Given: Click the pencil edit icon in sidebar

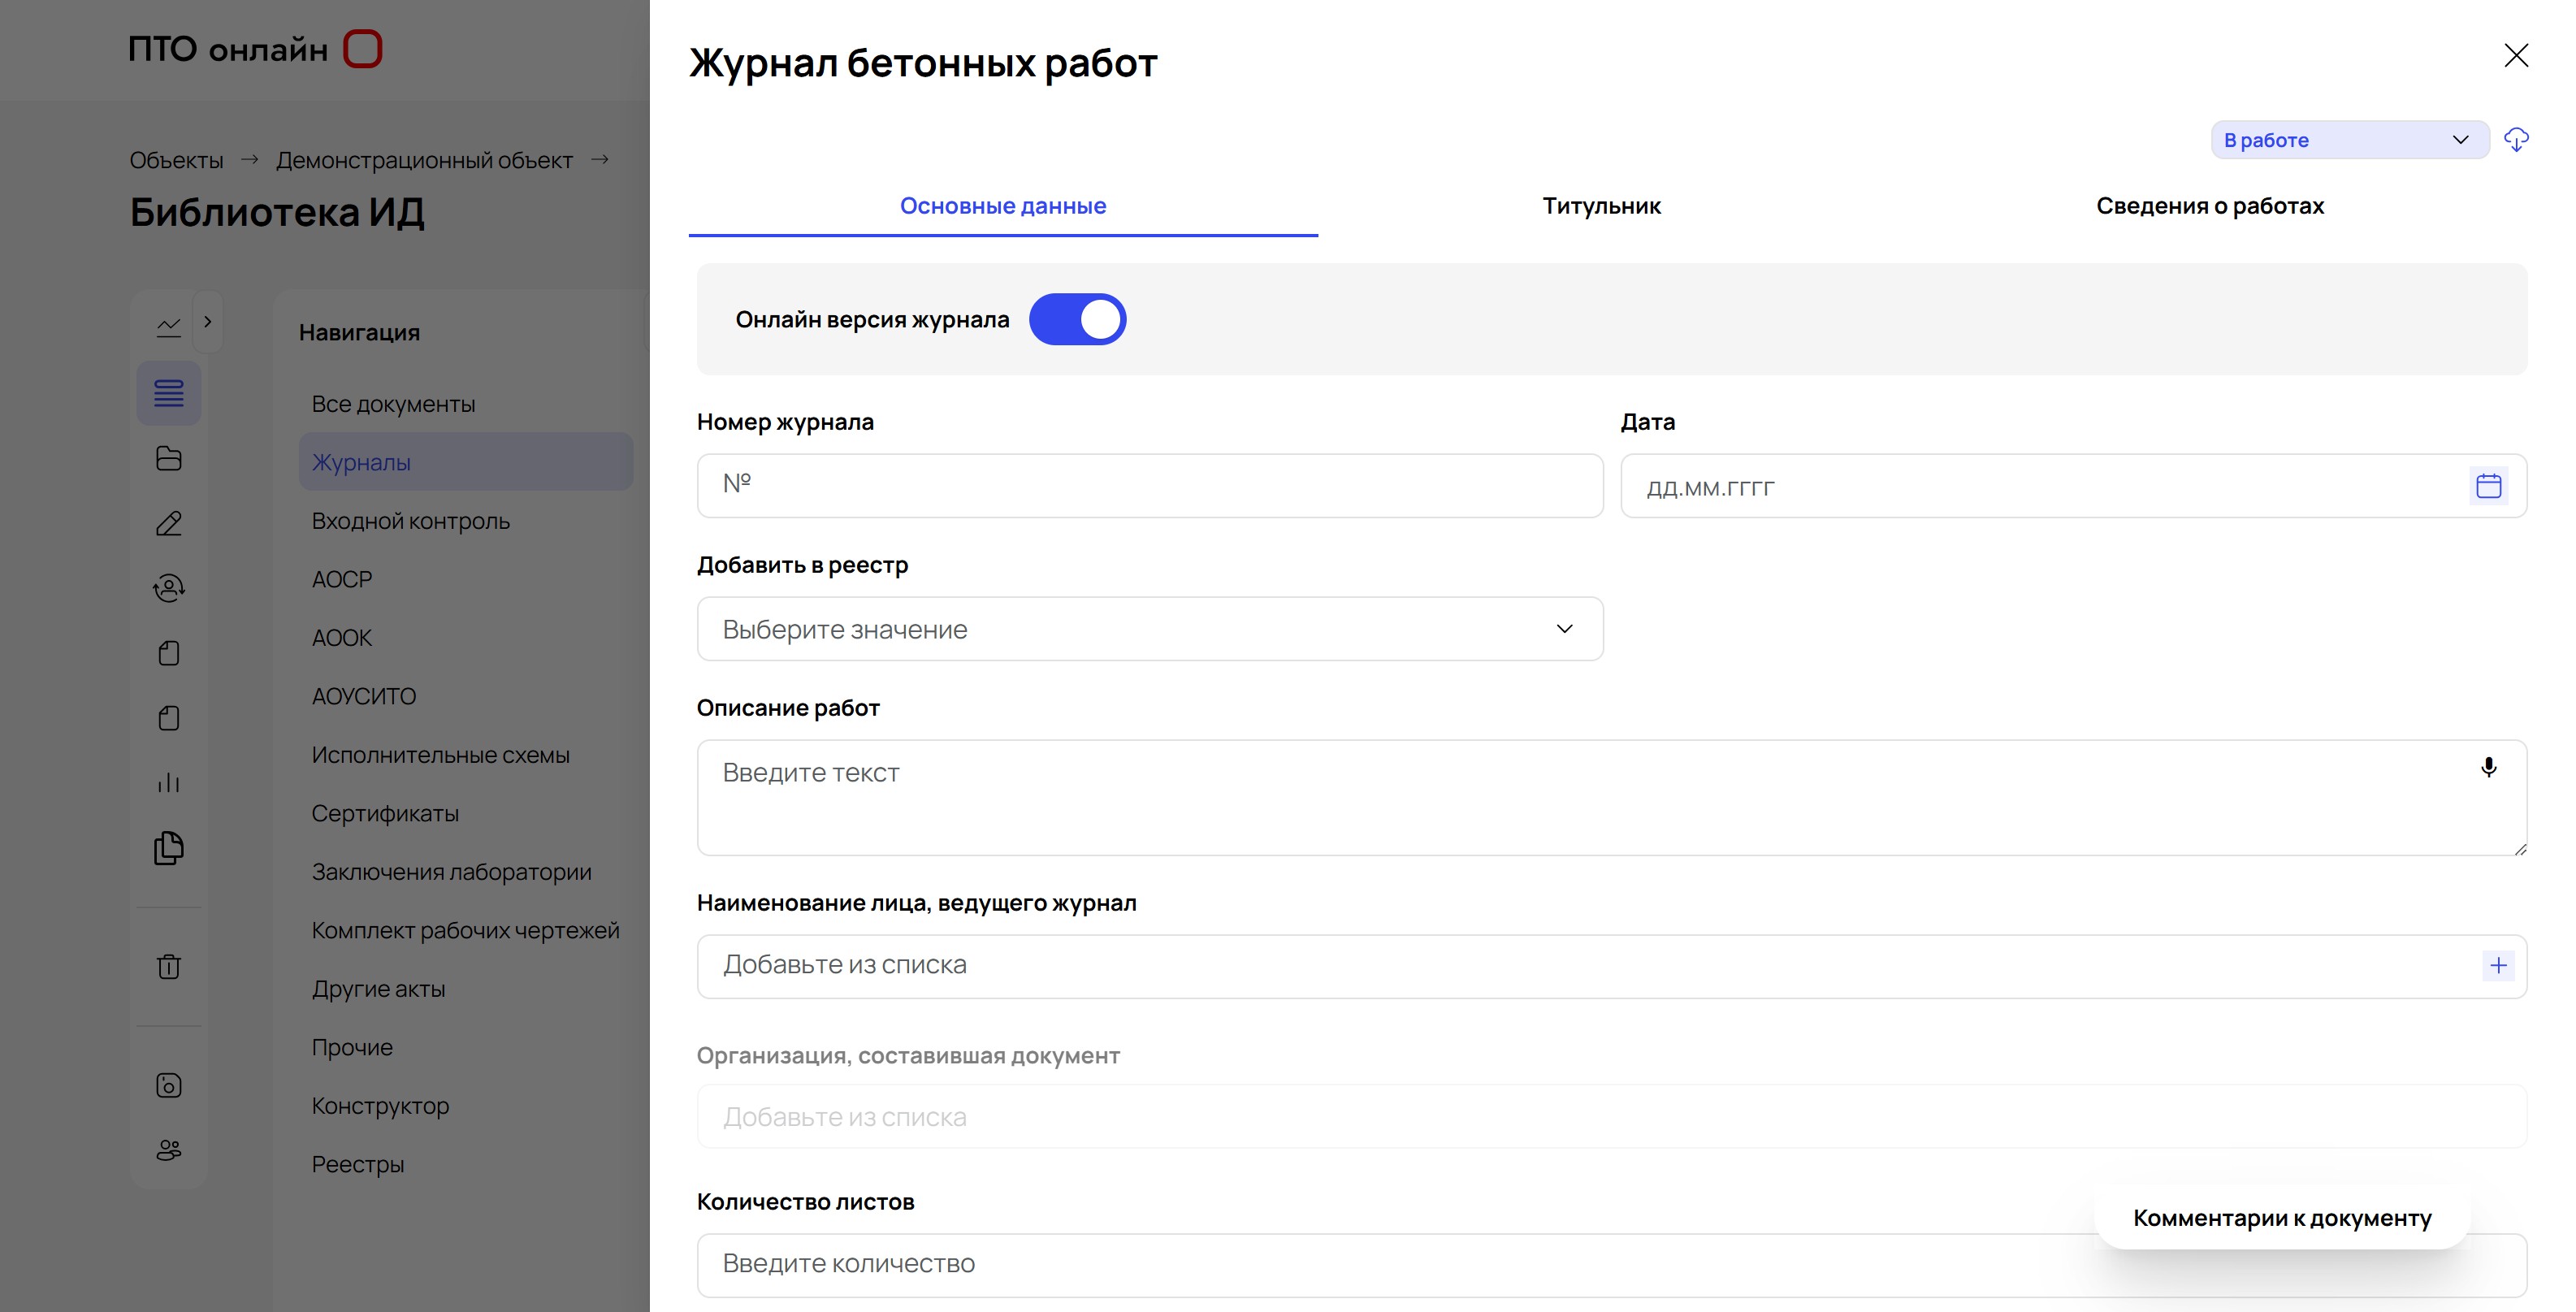Looking at the screenshot, I should pos(169,523).
